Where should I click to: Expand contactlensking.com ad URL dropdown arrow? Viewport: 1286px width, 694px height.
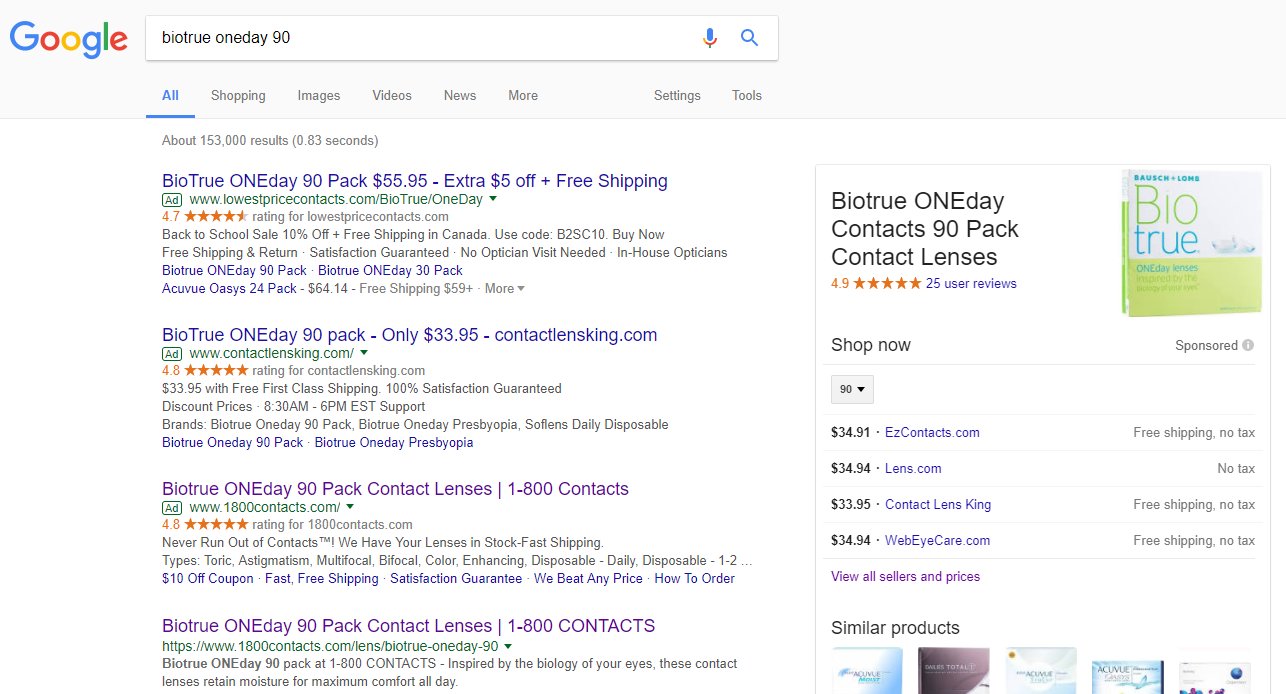(364, 353)
